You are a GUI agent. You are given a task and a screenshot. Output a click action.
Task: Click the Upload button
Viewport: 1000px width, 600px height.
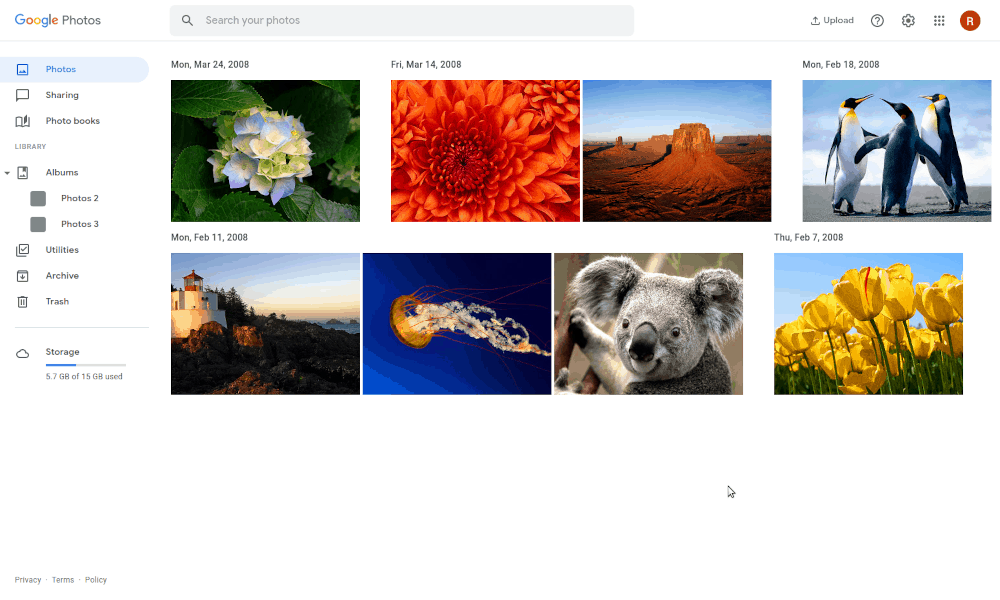tap(832, 20)
